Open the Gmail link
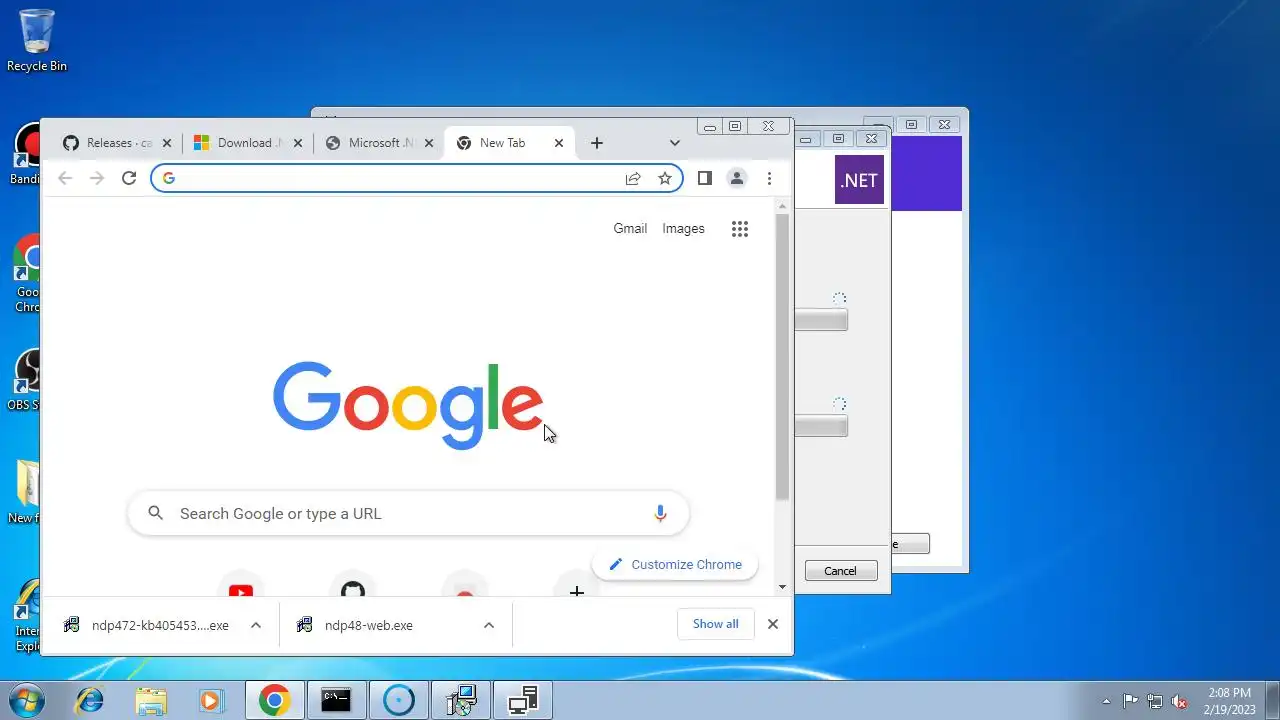 click(630, 228)
